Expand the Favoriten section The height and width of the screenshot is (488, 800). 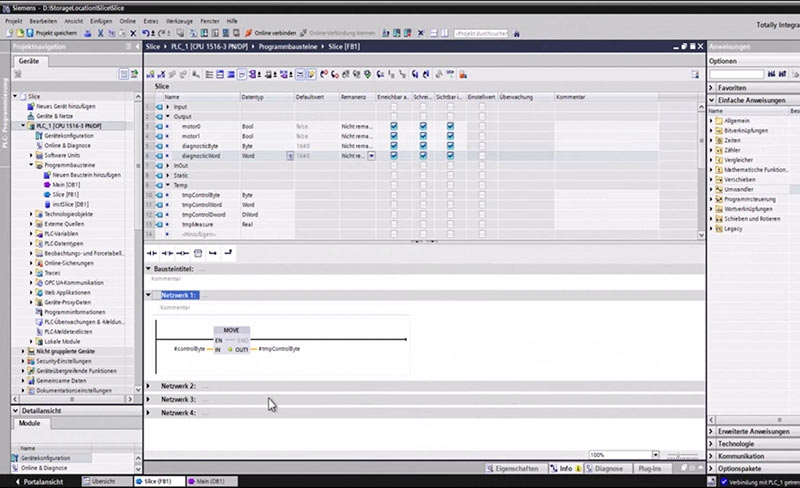tap(711, 88)
